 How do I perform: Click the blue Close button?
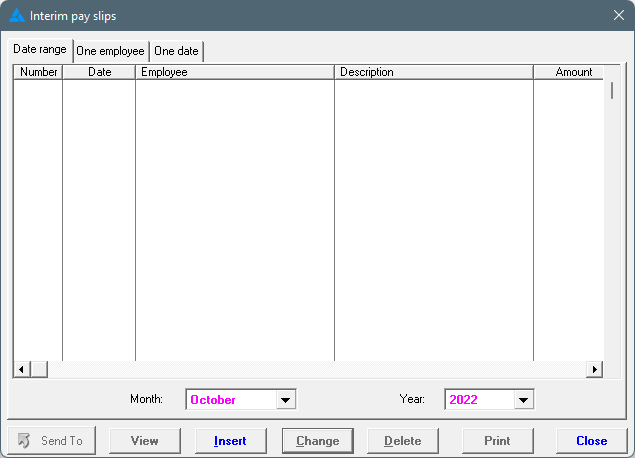(592, 441)
